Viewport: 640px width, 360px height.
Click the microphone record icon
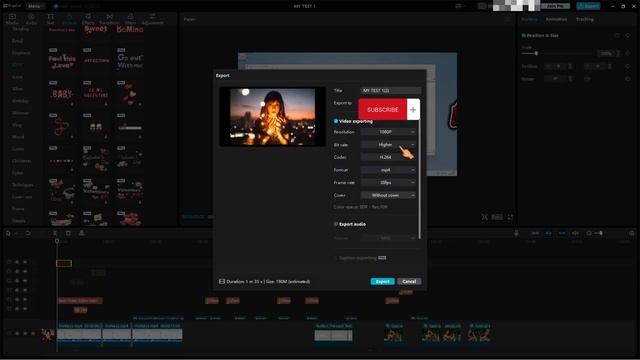(x=516, y=233)
